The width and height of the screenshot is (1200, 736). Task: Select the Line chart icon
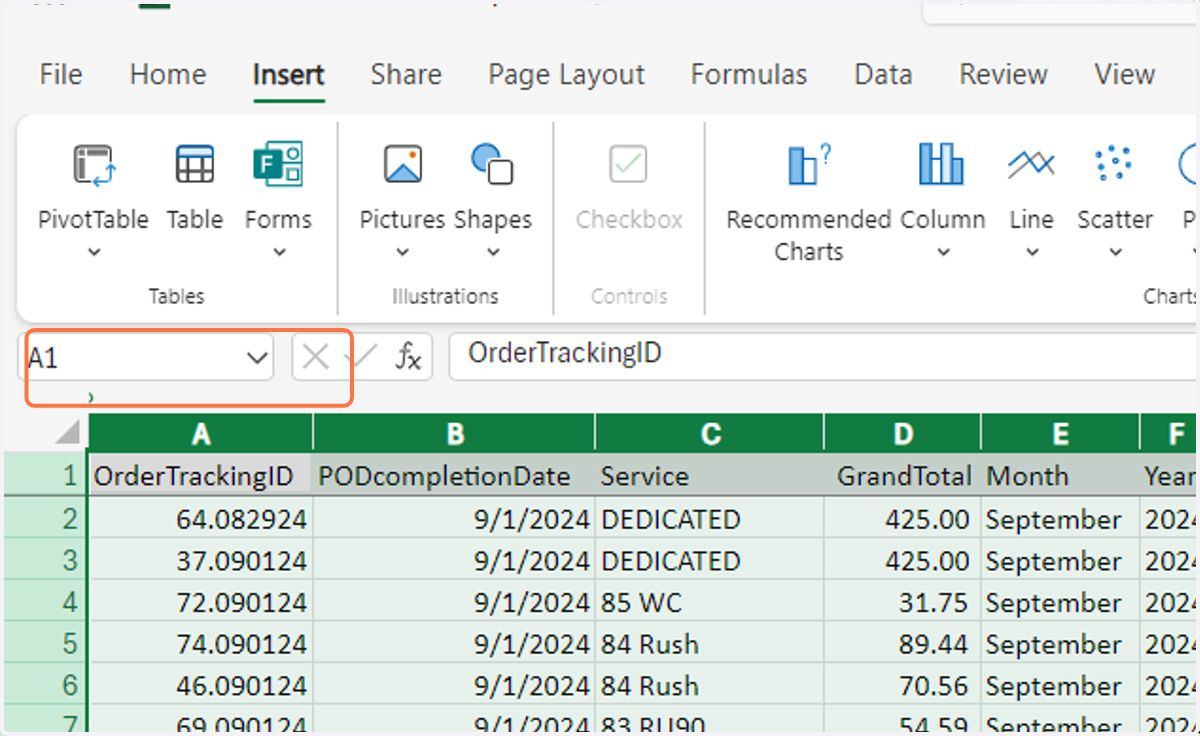click(1031, 164)
